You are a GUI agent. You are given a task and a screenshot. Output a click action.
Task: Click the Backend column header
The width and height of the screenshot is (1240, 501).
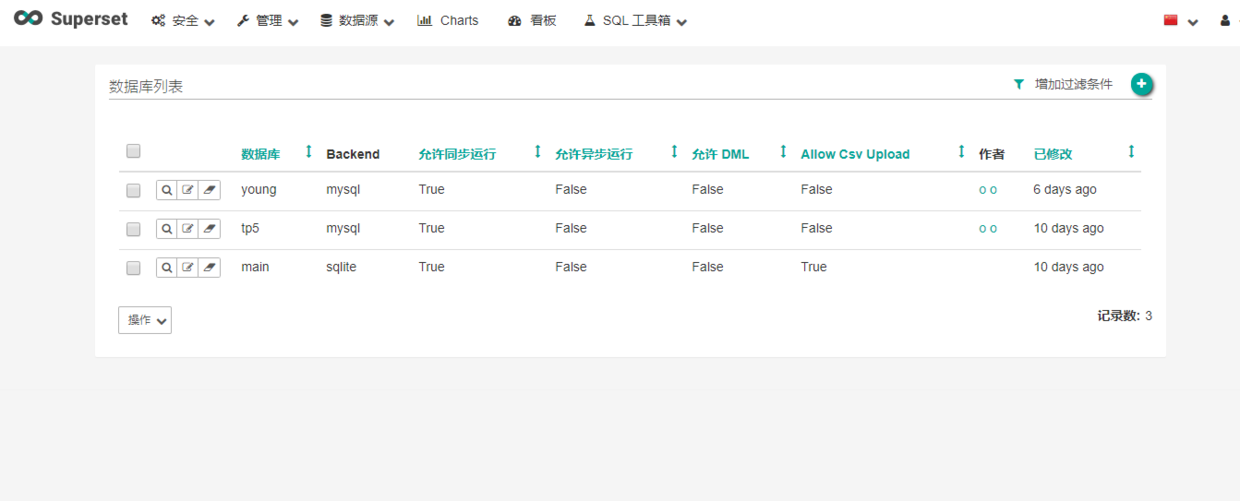click(x=353, y=154)
